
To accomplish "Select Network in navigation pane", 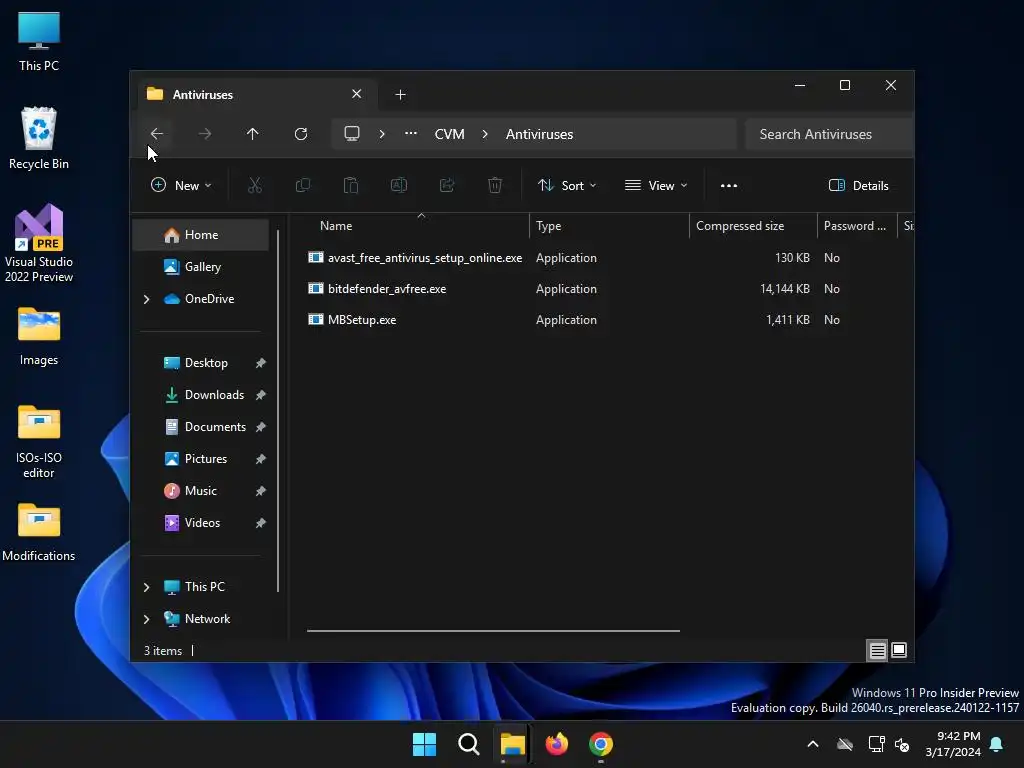I will pos(207,619).
